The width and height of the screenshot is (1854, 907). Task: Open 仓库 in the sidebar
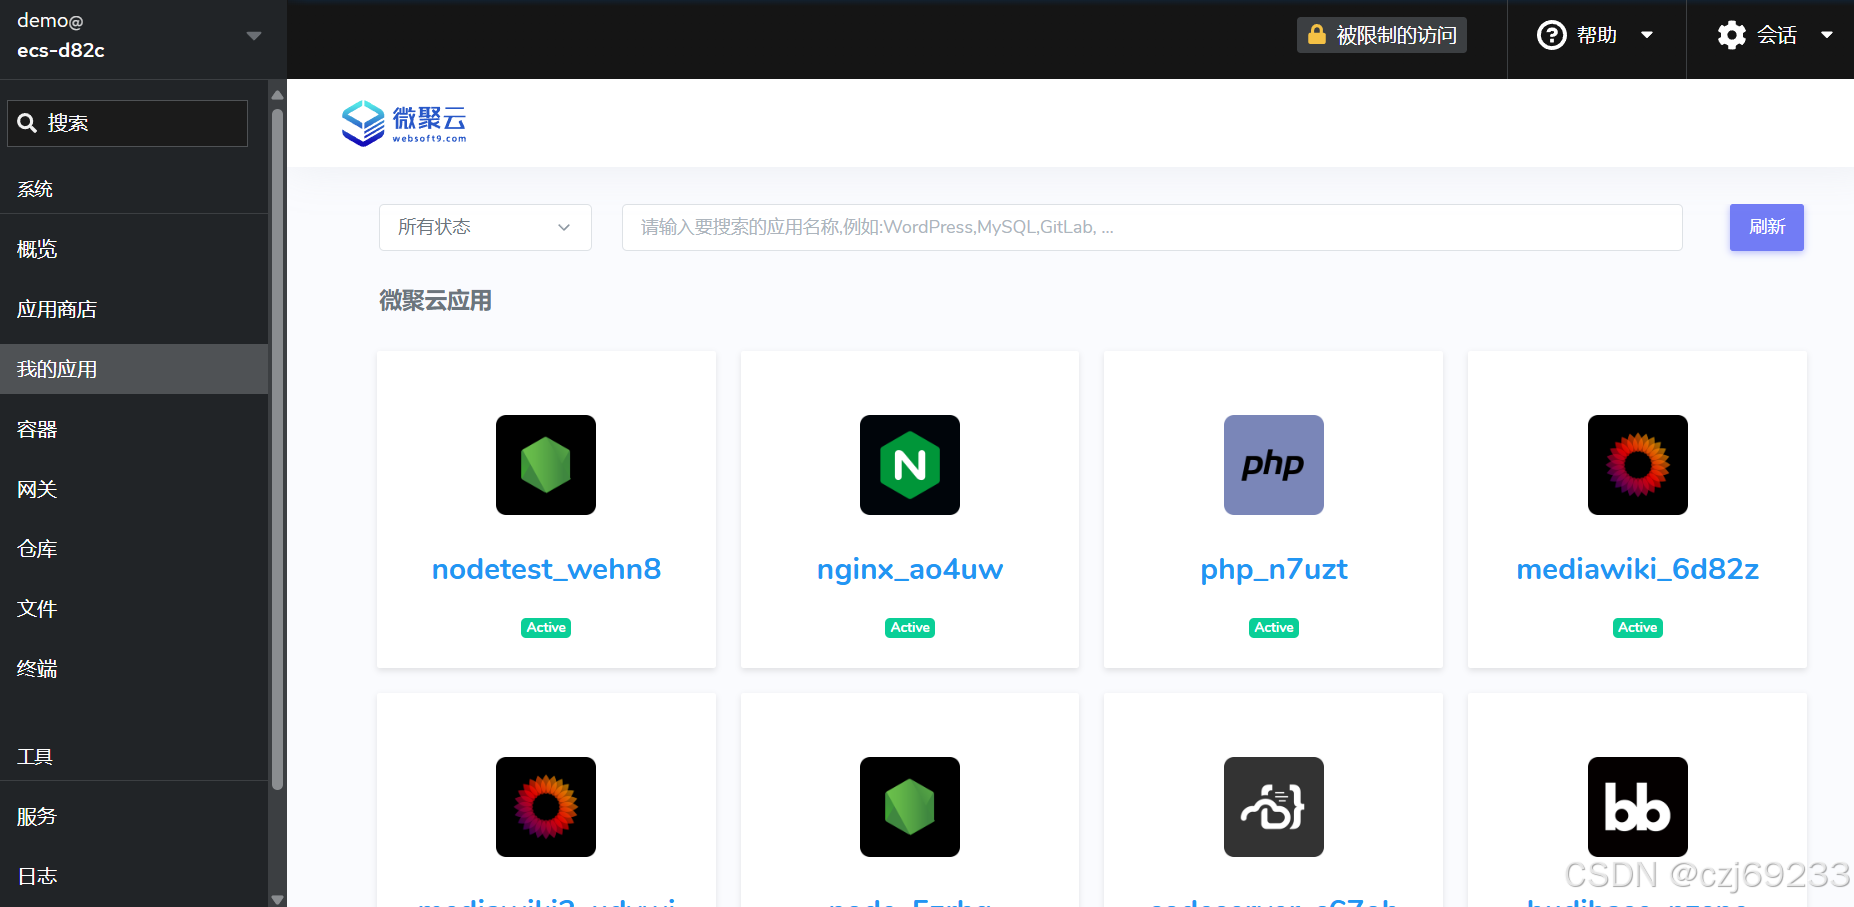click(134, 549)
